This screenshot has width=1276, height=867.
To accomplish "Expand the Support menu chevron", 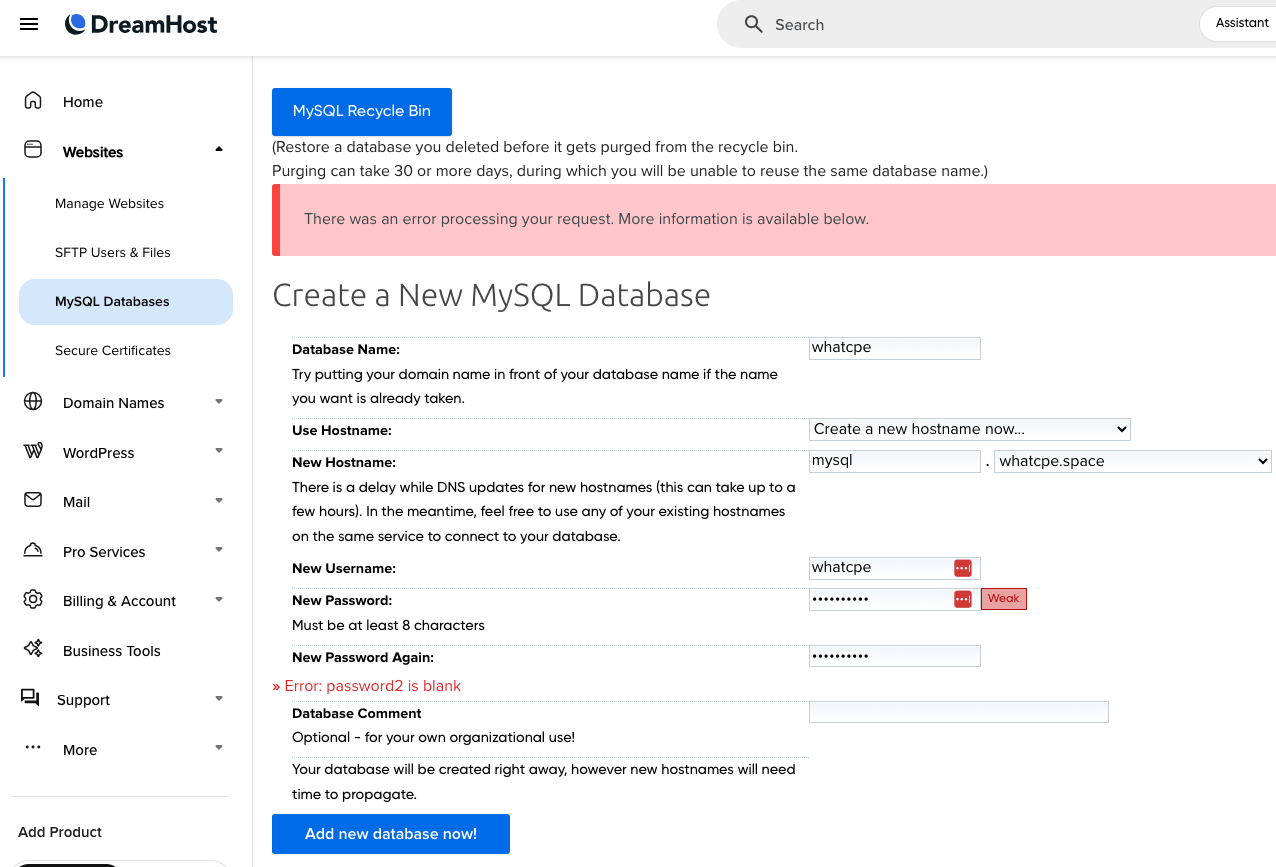I will (x=219, y=699).
